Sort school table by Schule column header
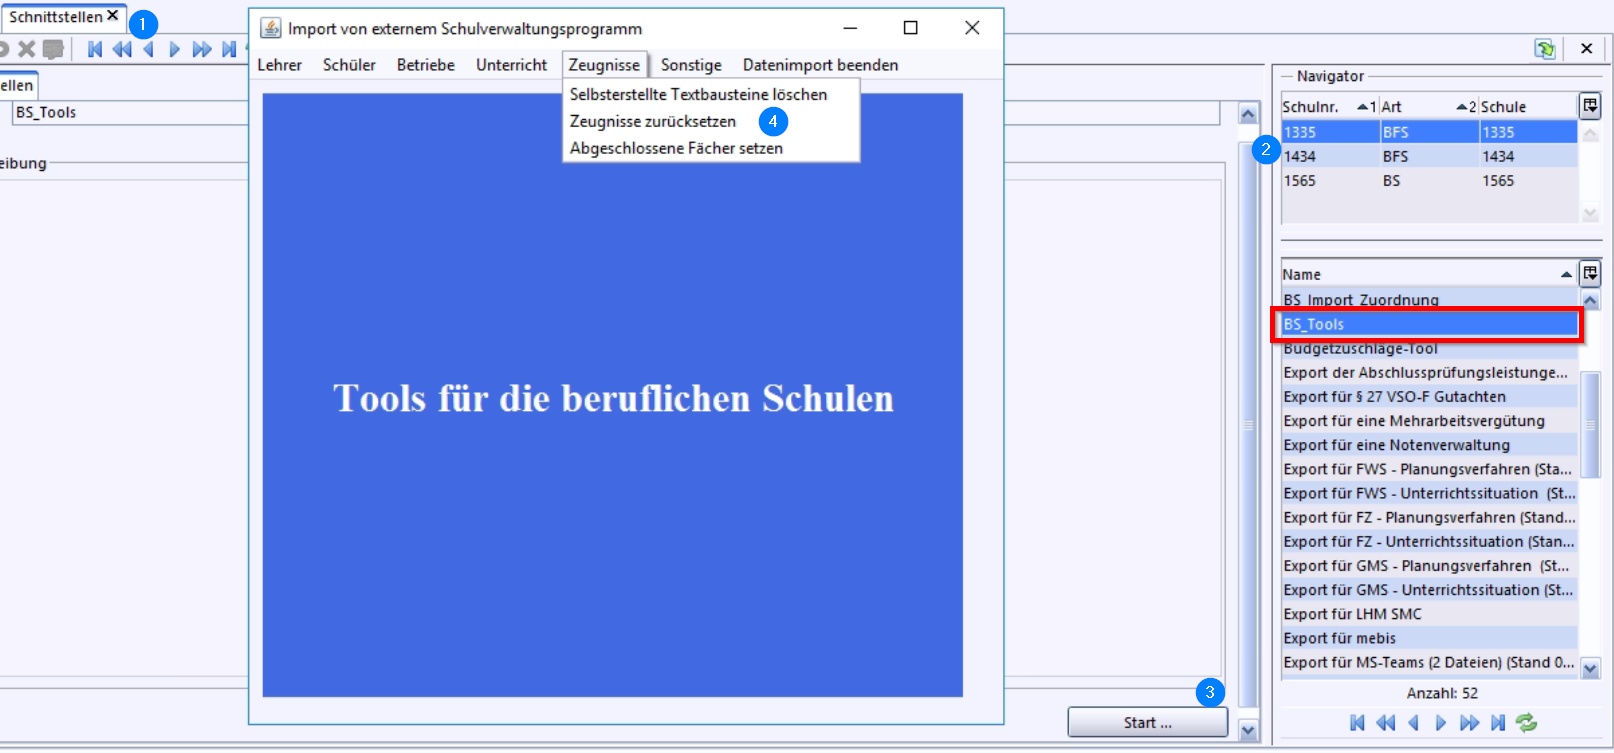This screenshot has width=1614, height=753. coord(1528,106)
